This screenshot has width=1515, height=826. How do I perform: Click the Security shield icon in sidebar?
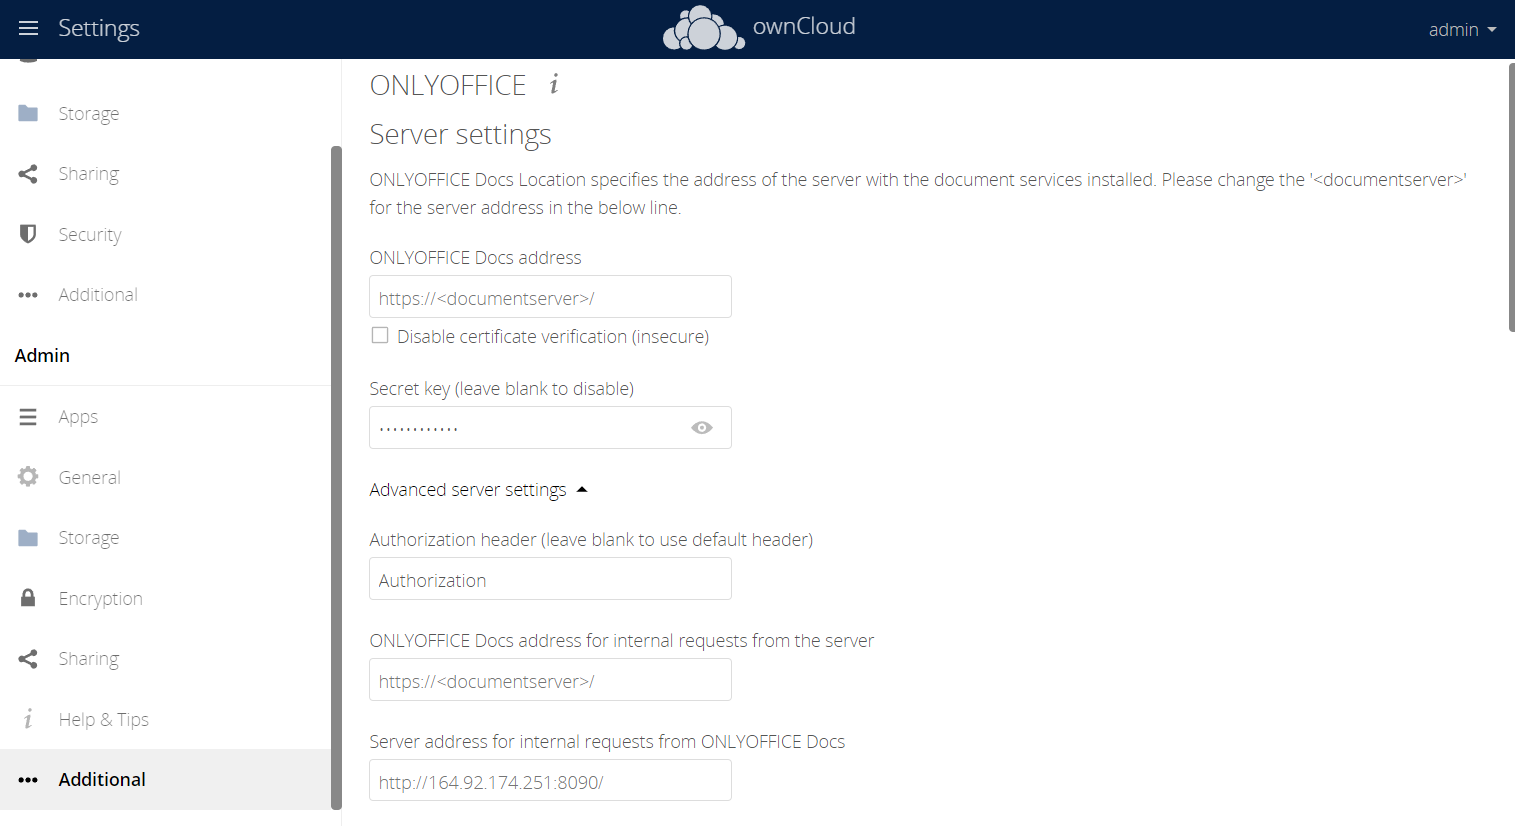point(28,234)
